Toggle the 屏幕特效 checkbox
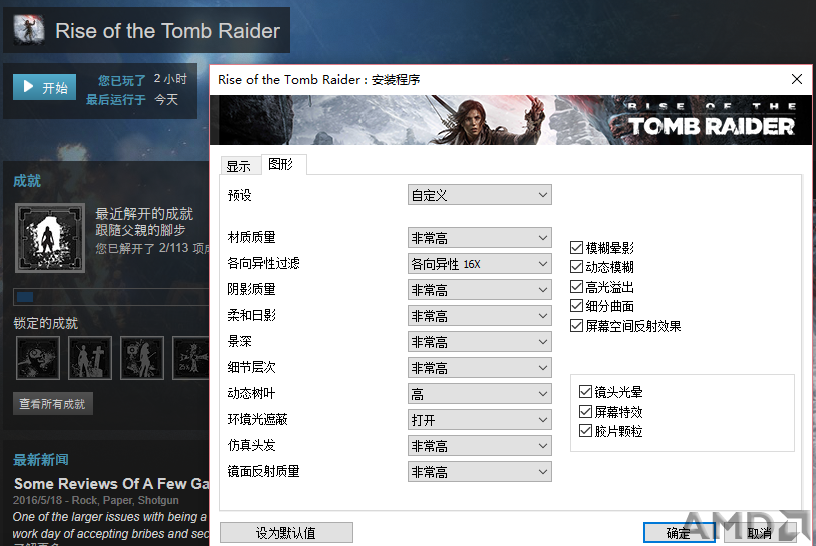The width and height of the screenshot is (816, 546). 585,412
